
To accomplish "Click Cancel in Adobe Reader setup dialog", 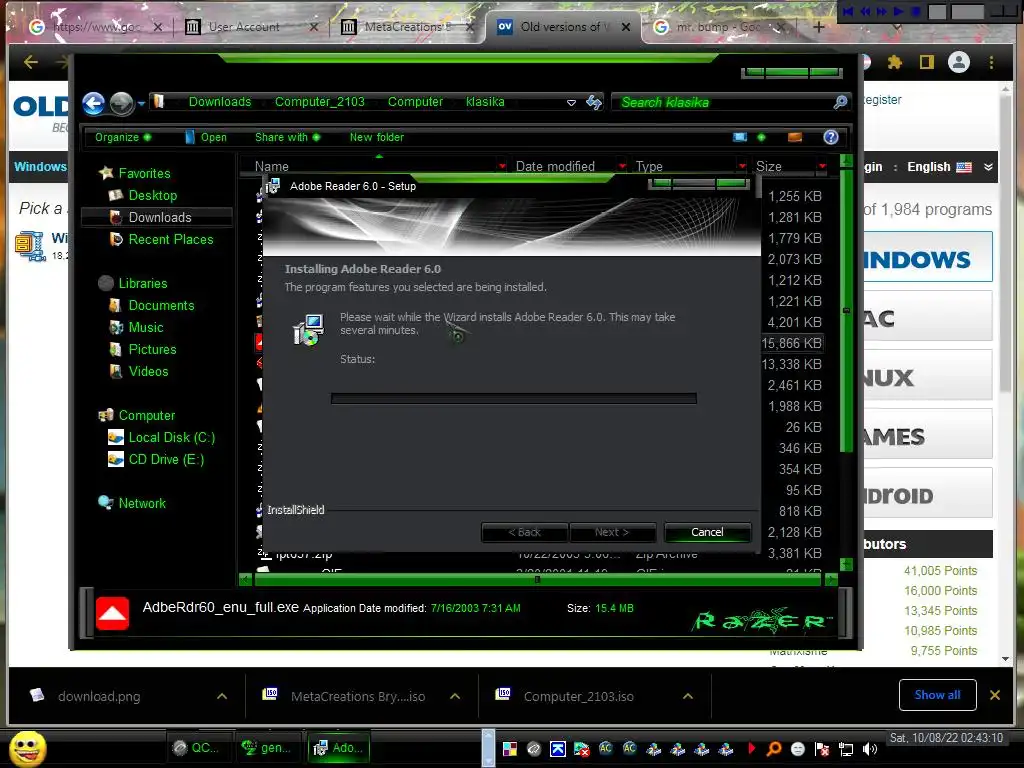I will point(707,532).
